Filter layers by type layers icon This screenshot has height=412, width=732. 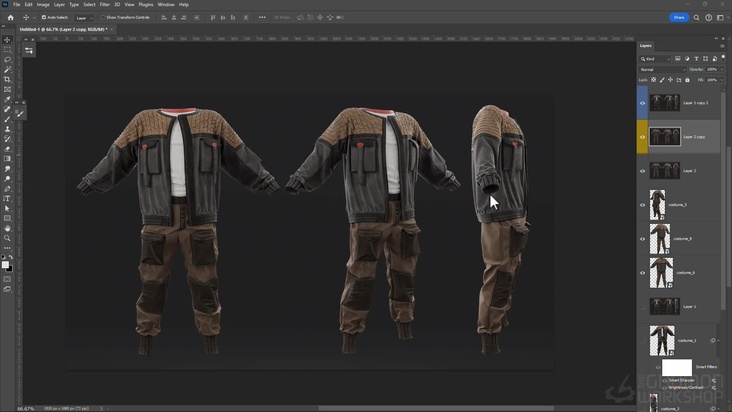tap(696, 59)
